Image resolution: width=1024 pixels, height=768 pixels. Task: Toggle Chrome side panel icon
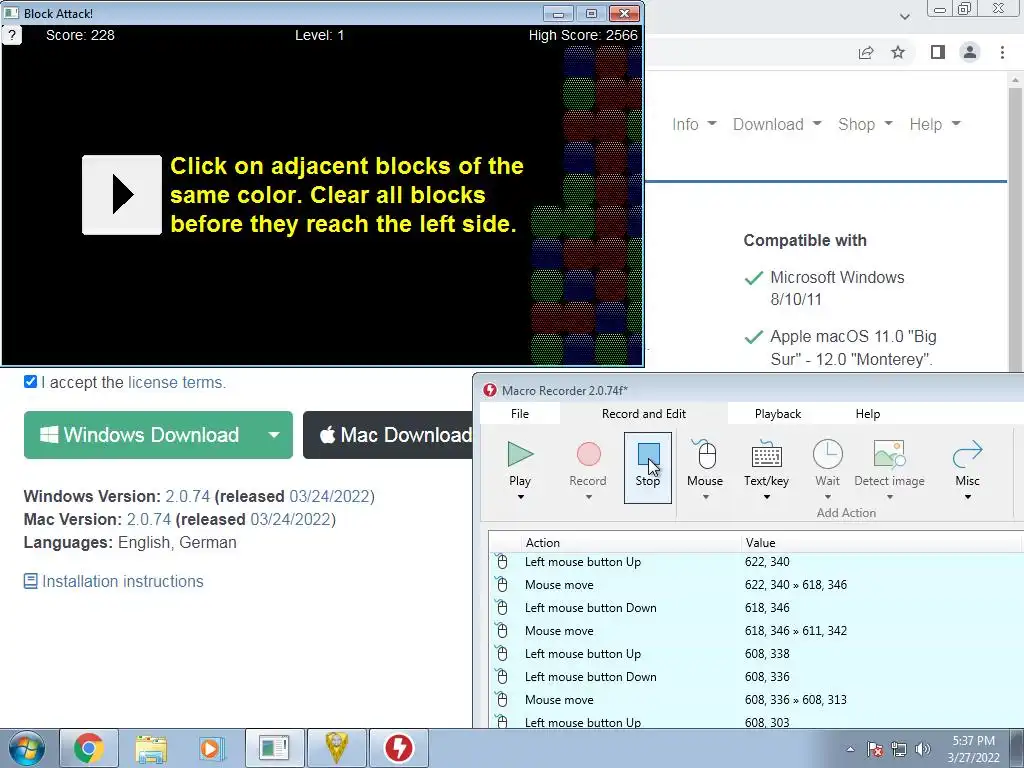click(x=938, y=52)
